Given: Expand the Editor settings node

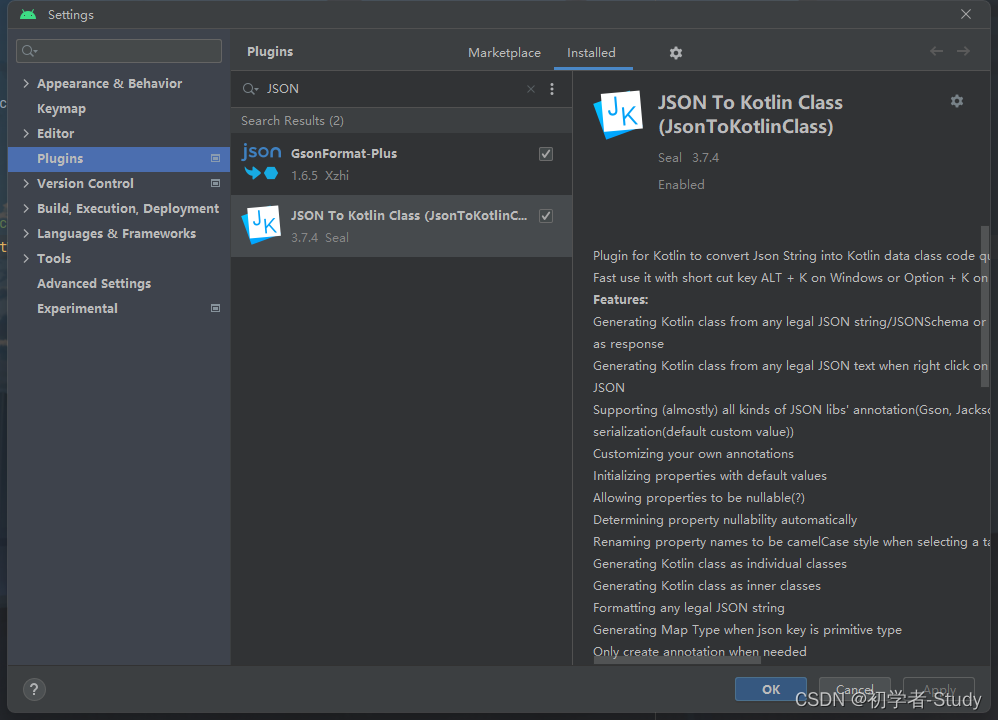Looking at the screenshot, I should coord(26,134).
